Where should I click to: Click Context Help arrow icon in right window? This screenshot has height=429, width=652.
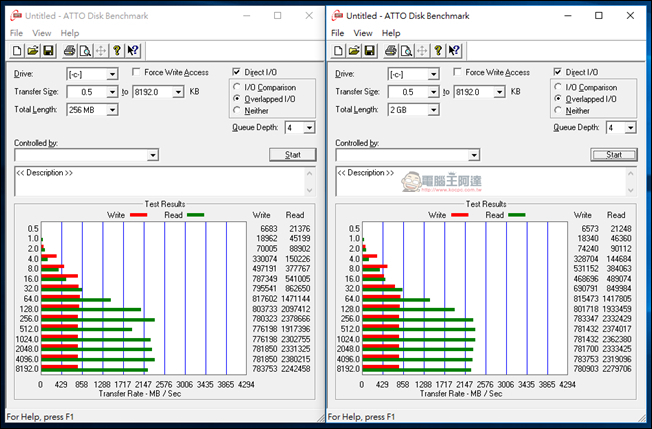pos(454,51)
